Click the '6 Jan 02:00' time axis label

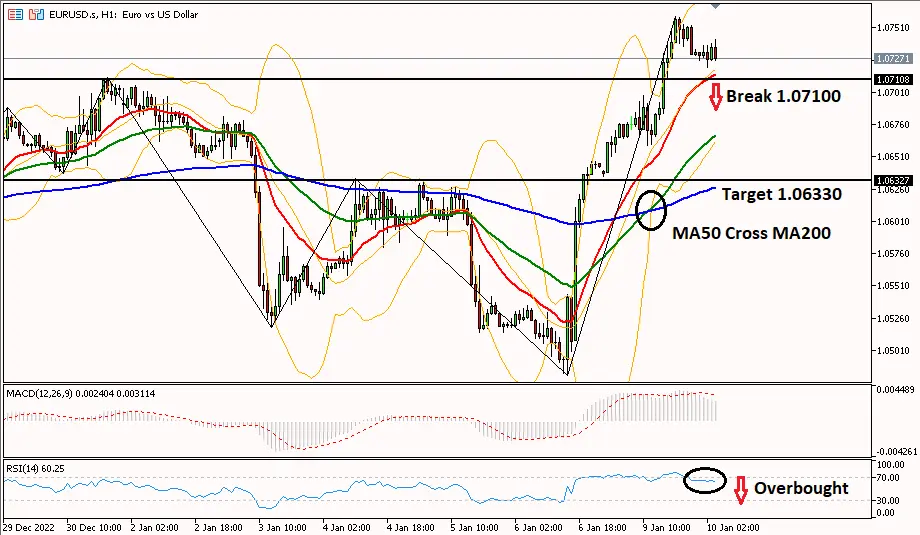(539, 527)
